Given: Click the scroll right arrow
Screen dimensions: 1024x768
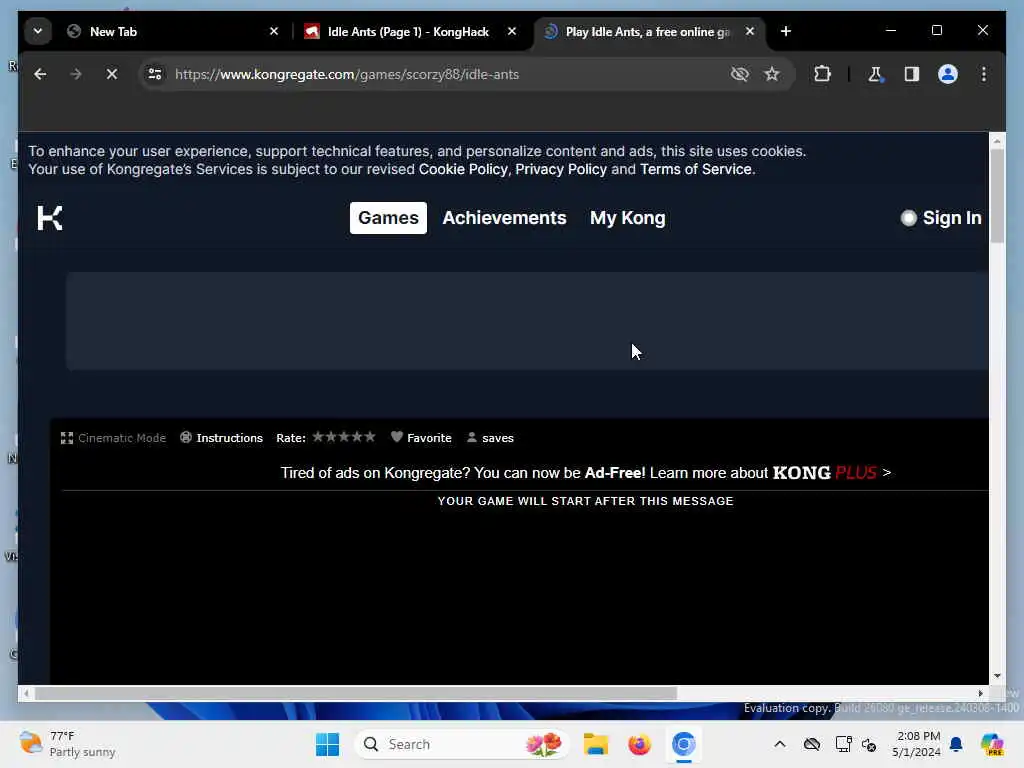Looking at the screenshot, I should [x=980, y=694].
